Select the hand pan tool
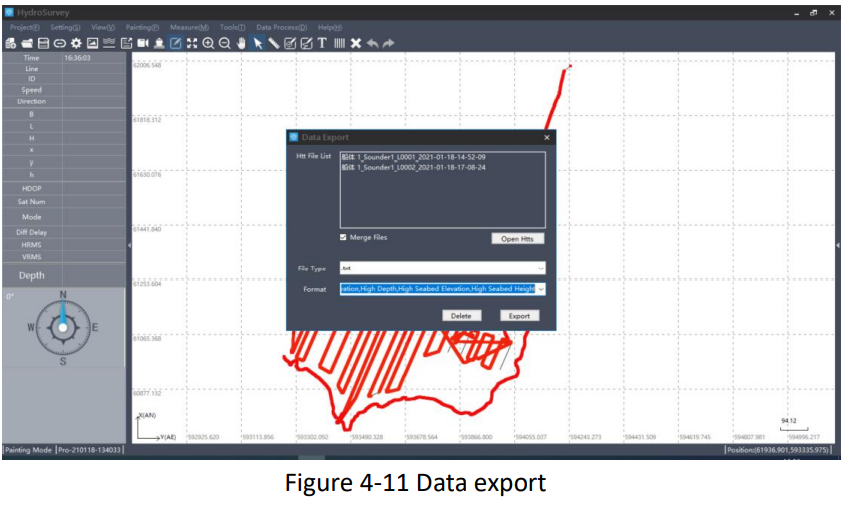The height and width of the screenshot is (505, 842). pos(241,44)
